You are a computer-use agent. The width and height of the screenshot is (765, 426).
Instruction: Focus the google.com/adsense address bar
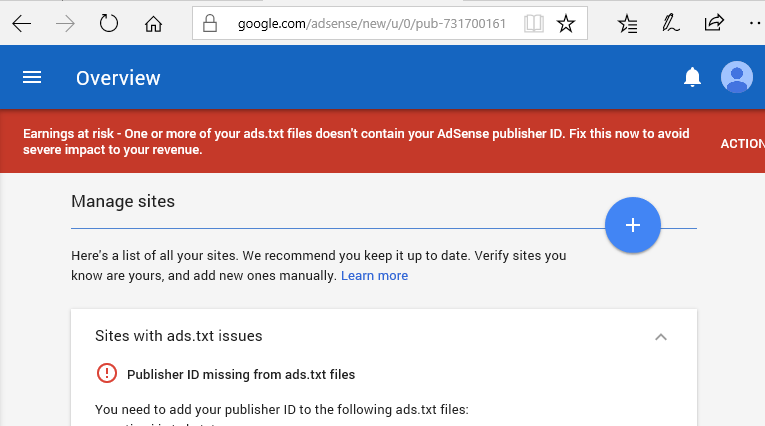coord(370,24)
